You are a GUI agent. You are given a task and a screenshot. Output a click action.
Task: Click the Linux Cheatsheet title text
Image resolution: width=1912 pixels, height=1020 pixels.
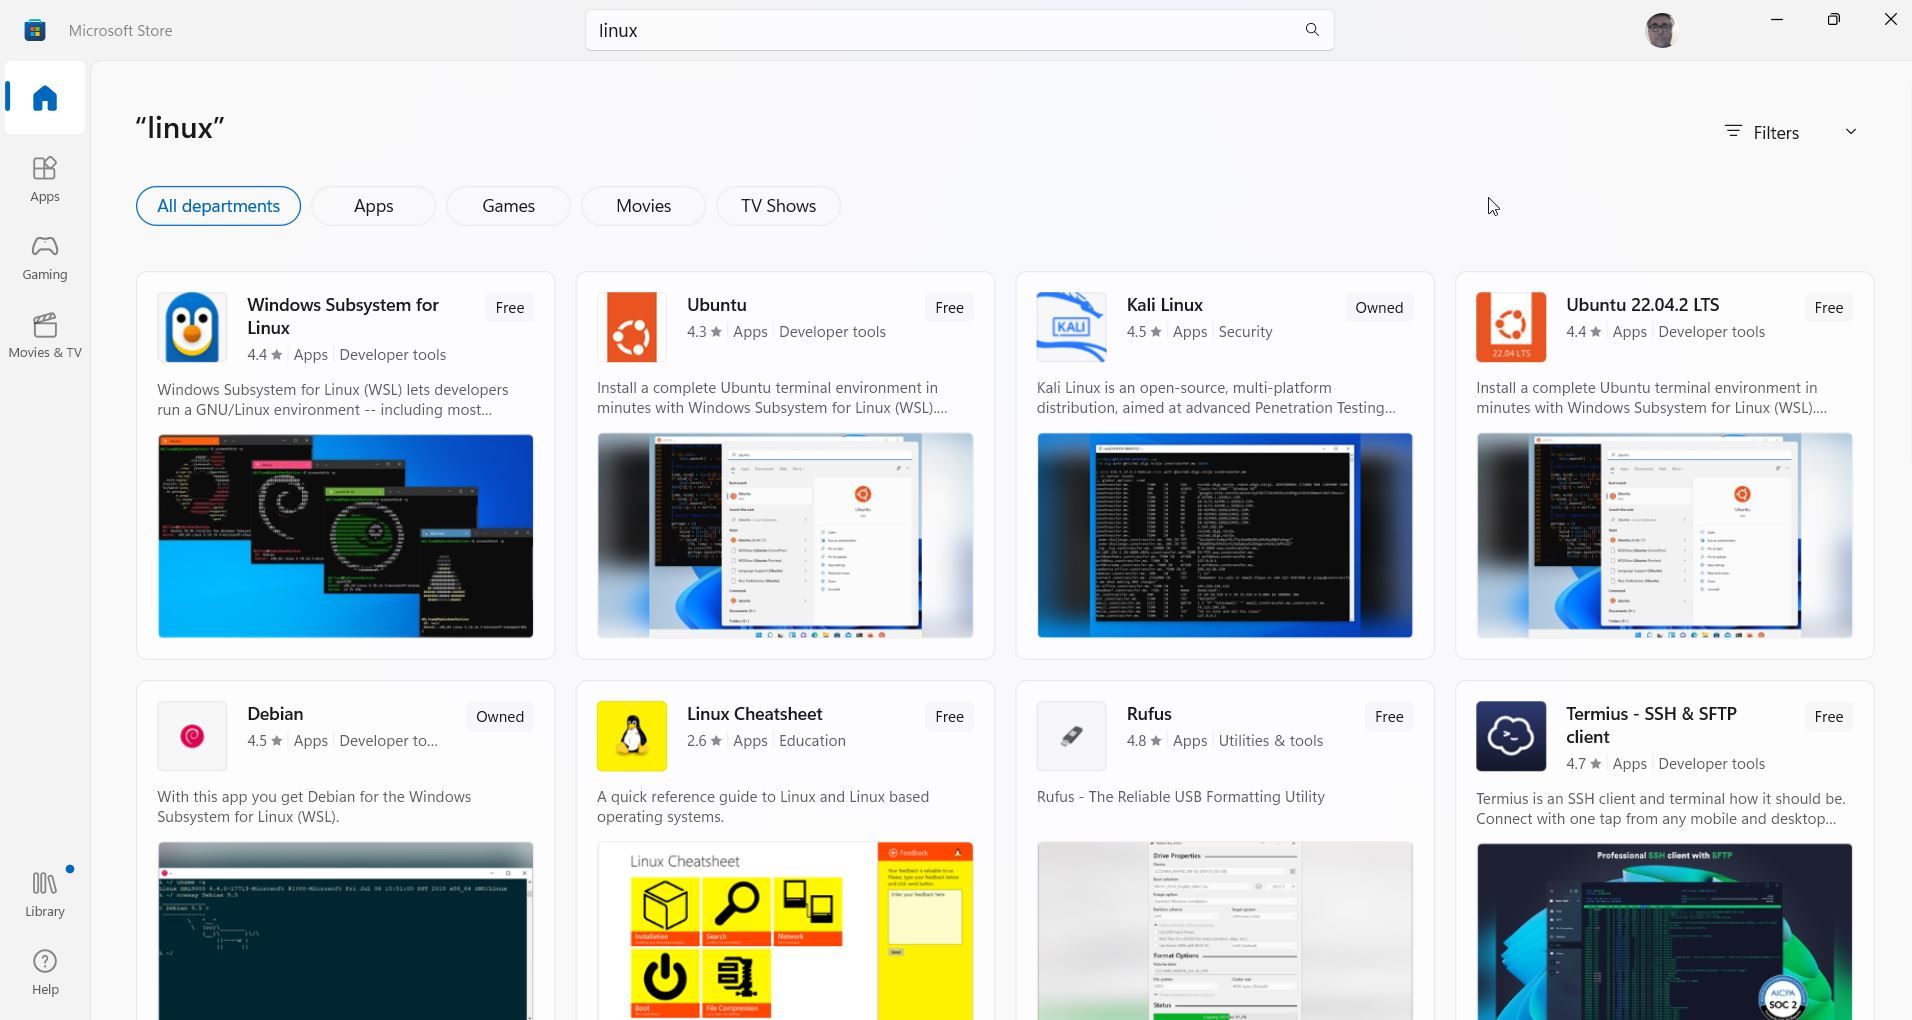pyautogui.click(x=754, y=714)
